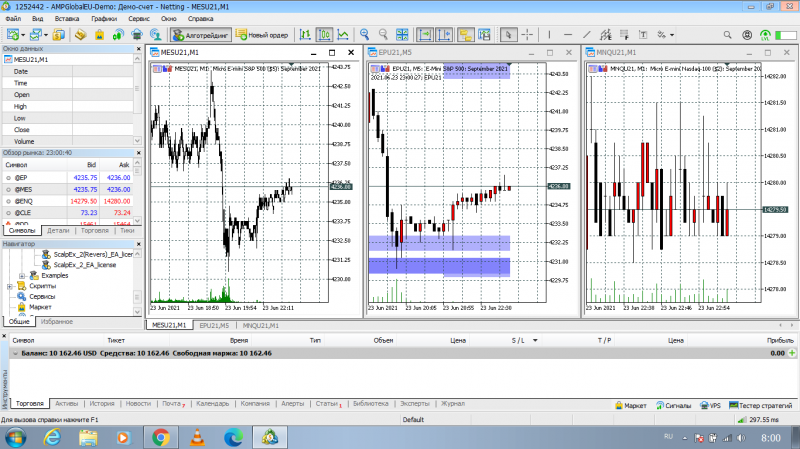This screenshot has width=800, height=449.
Task: Expand the Скрипты tree node
Action: click(x=10, y=286)
